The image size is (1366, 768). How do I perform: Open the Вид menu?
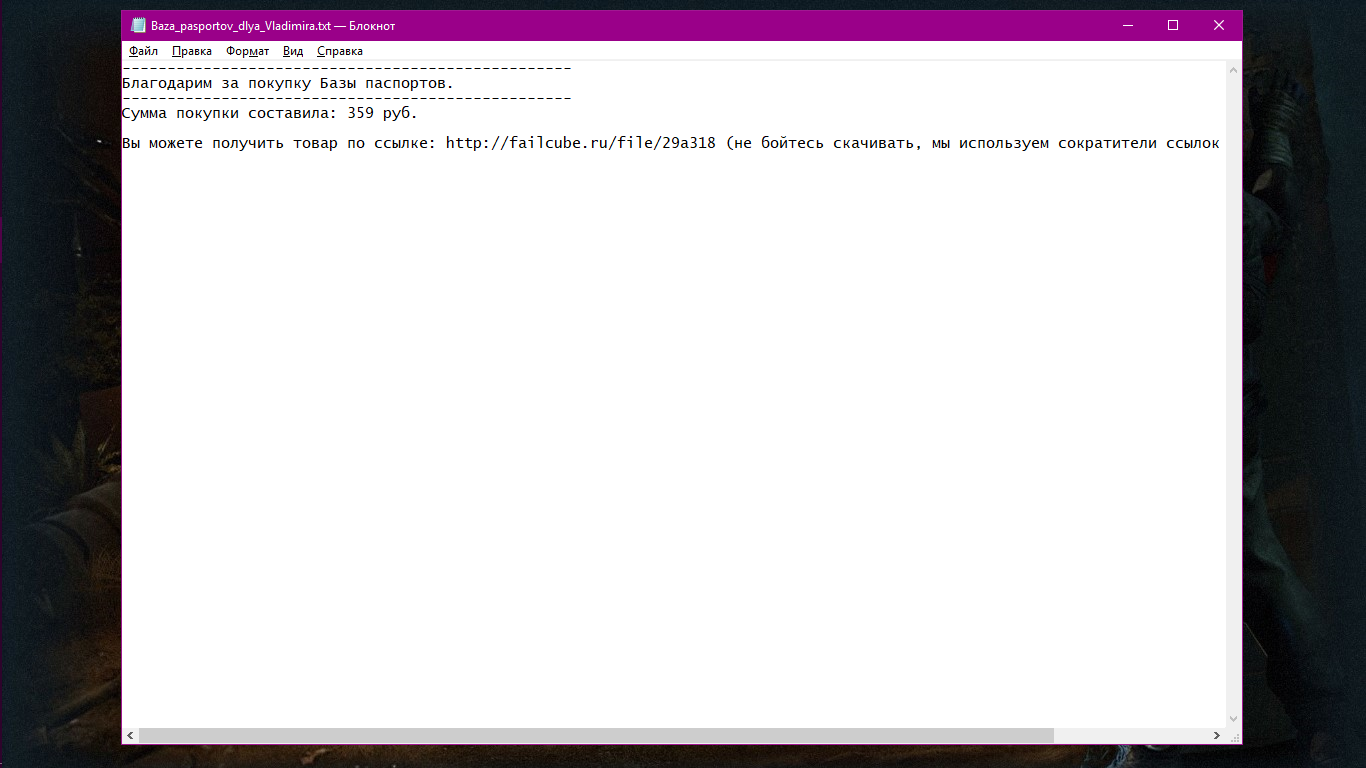point(293,51)
